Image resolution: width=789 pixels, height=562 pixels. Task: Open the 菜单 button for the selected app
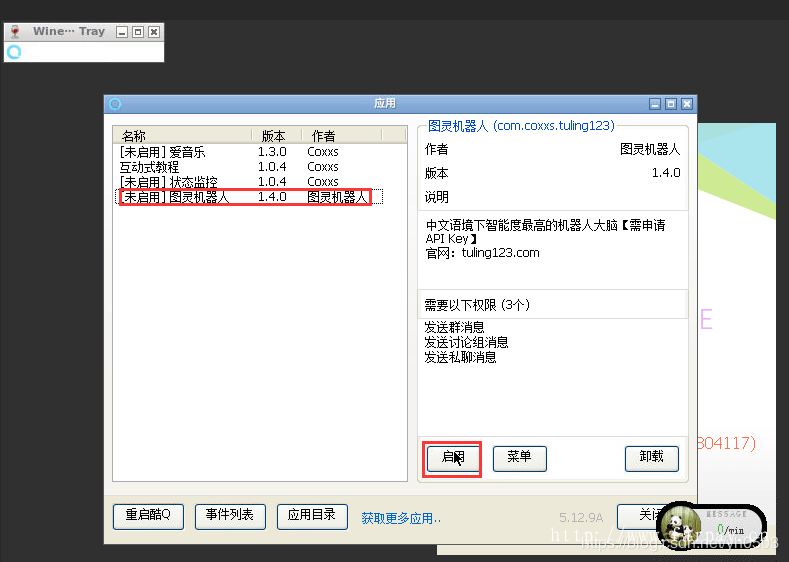pos(519,458)
